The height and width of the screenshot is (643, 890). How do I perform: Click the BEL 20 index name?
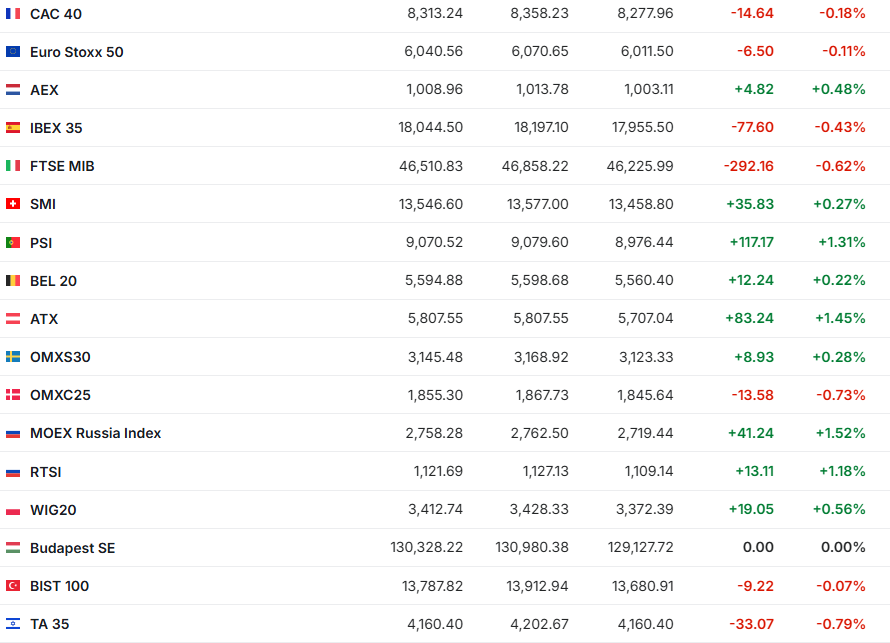[53, 281]
